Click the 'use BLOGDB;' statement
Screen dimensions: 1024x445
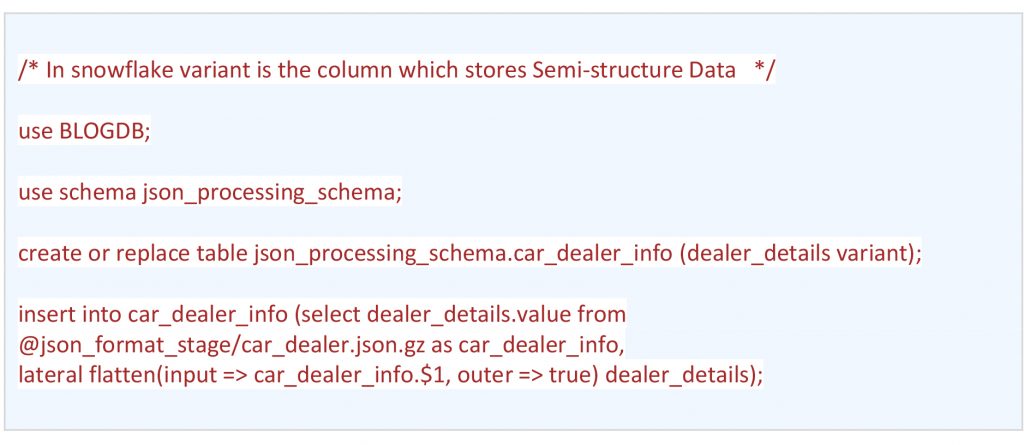coord(84,131)
